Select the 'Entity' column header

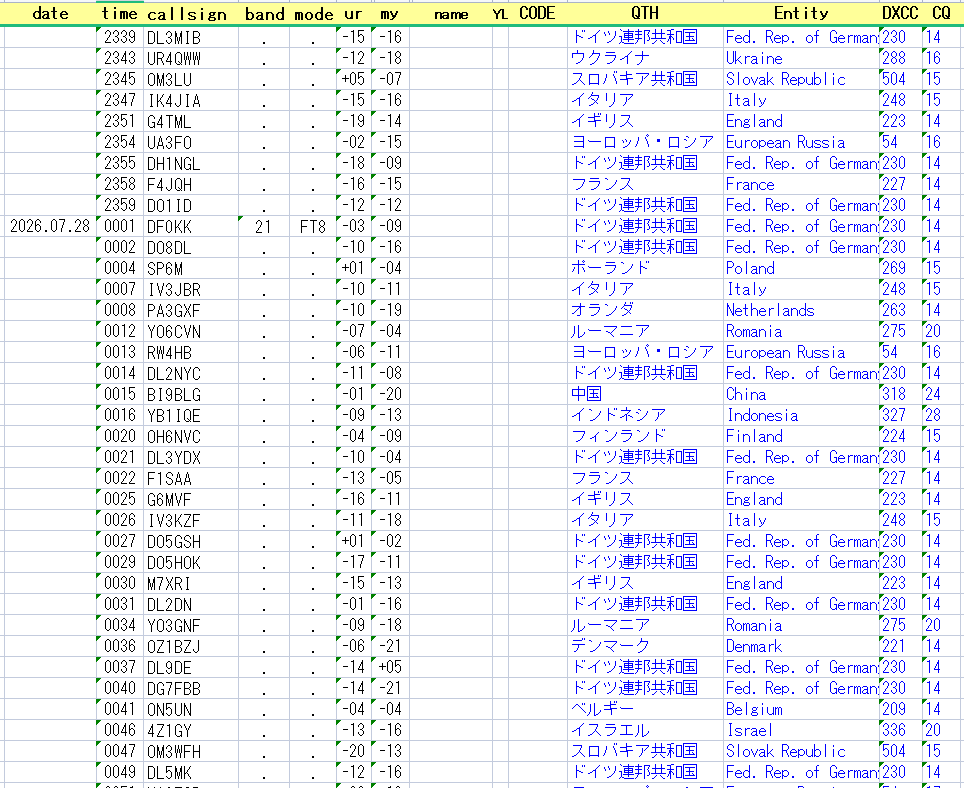pyautogui.click(x=801, y=13)
